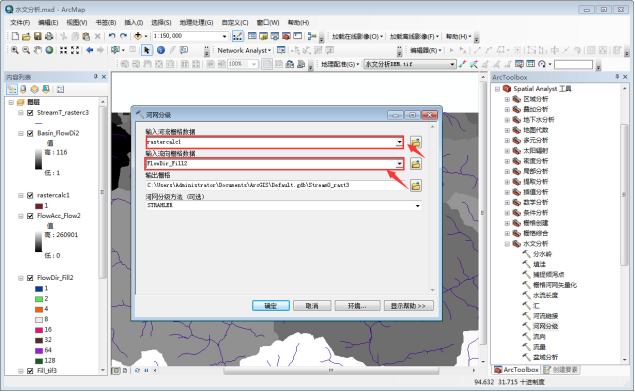Click the Add Control Points georeferencing icon
Screen dimensions: 635x392
click(462, 64)
